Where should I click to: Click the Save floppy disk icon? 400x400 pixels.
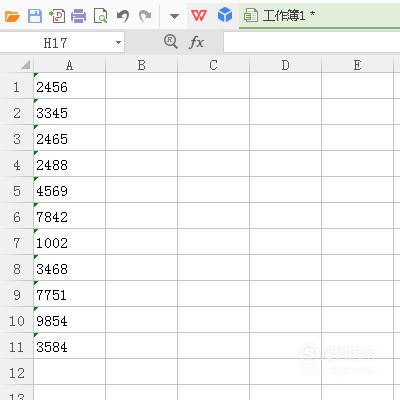35,16
